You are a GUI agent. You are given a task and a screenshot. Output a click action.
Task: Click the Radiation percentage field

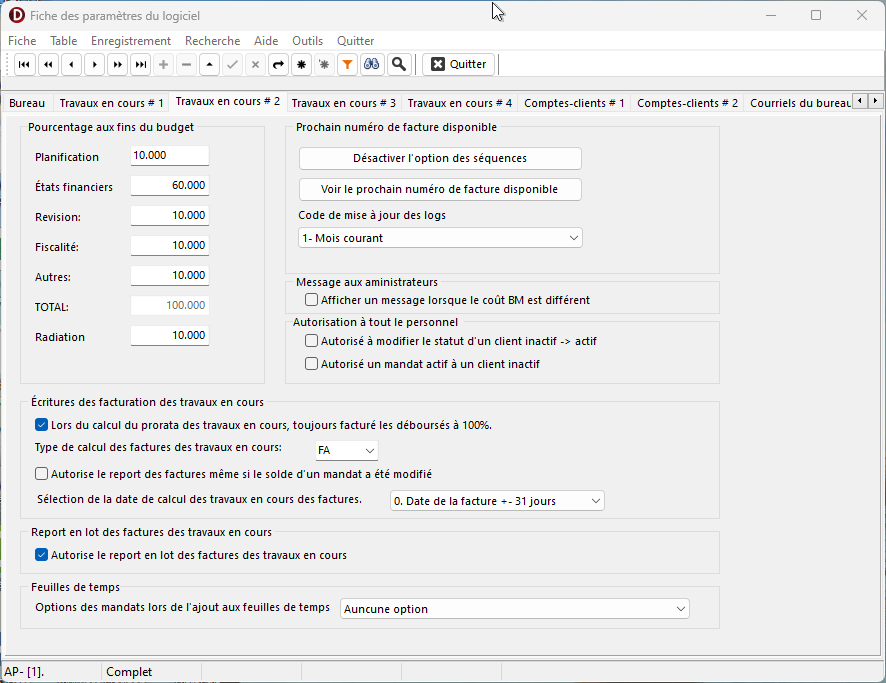(170, 335)
